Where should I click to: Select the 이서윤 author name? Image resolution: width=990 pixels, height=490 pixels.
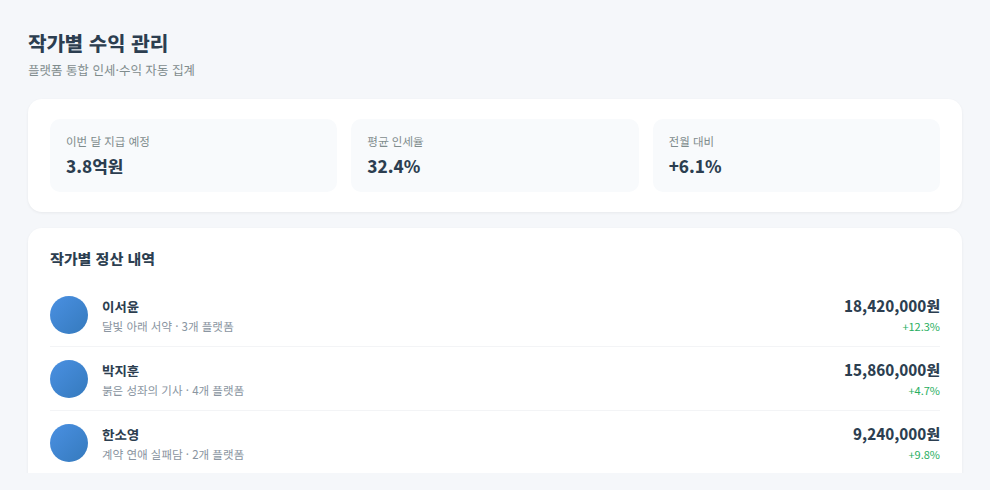pos(120,307)
